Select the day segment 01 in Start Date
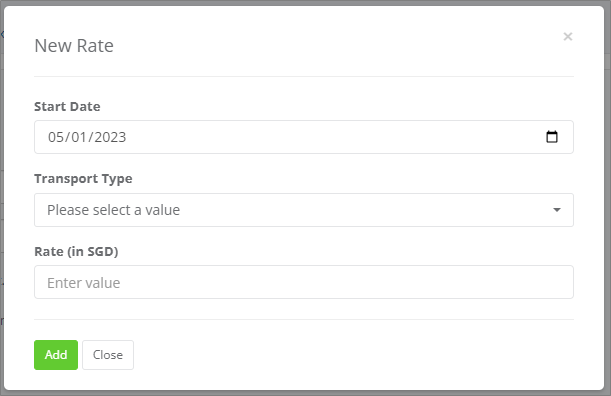 coord(79,137)
